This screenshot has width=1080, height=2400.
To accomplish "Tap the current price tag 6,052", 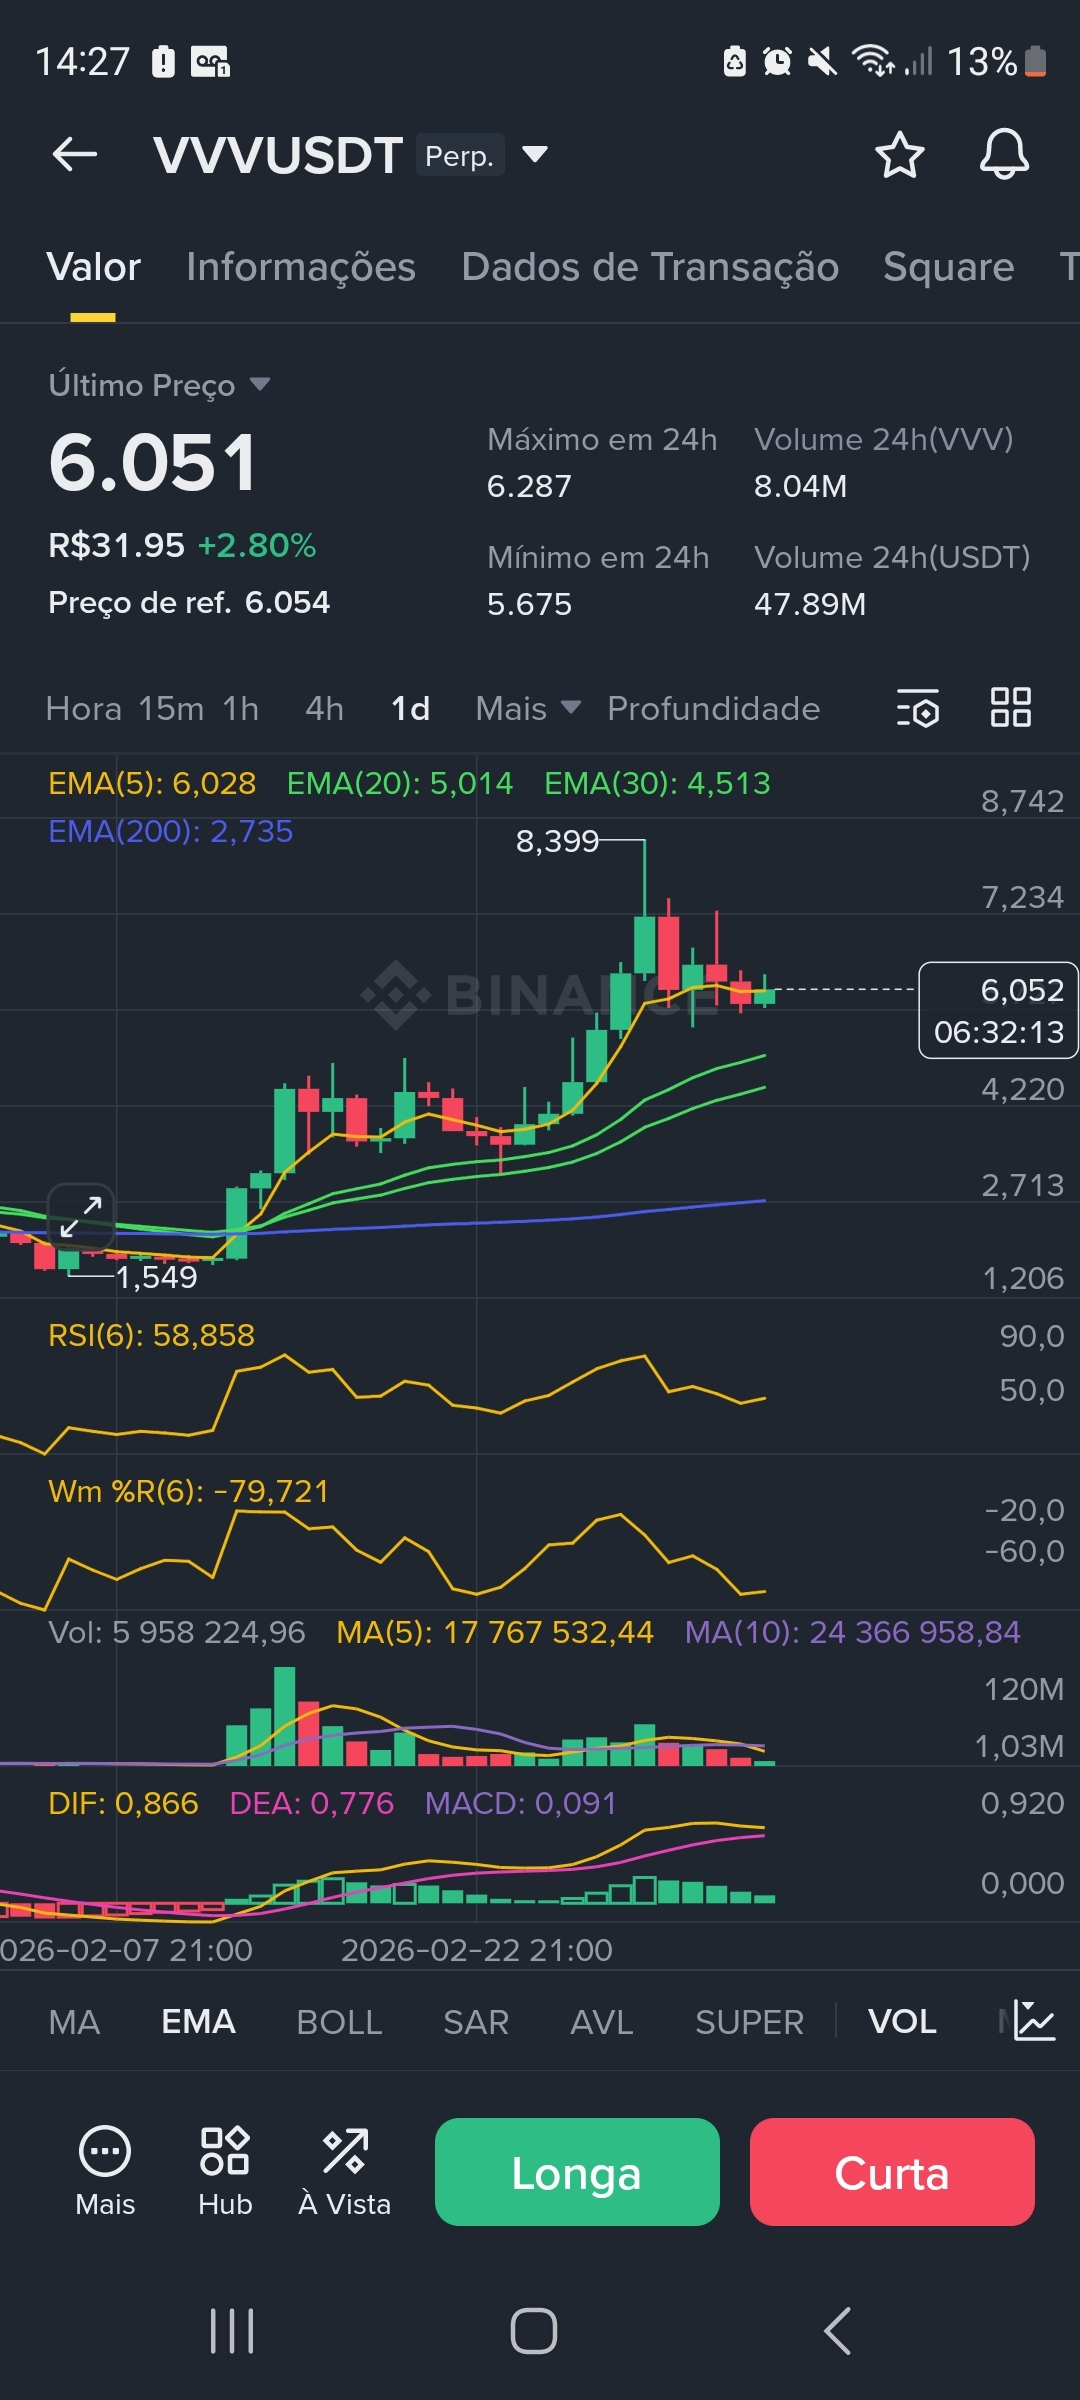I will pyautogui.click(x=998, y=1010).
